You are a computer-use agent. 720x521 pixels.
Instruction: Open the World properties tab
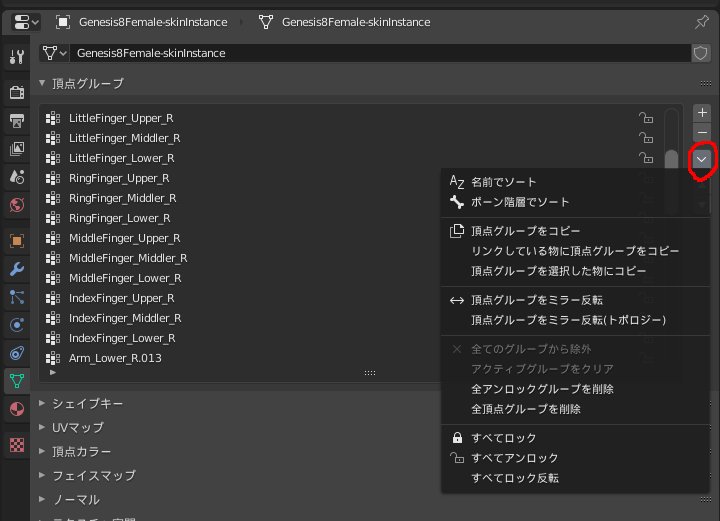click(x=17, y=205)
